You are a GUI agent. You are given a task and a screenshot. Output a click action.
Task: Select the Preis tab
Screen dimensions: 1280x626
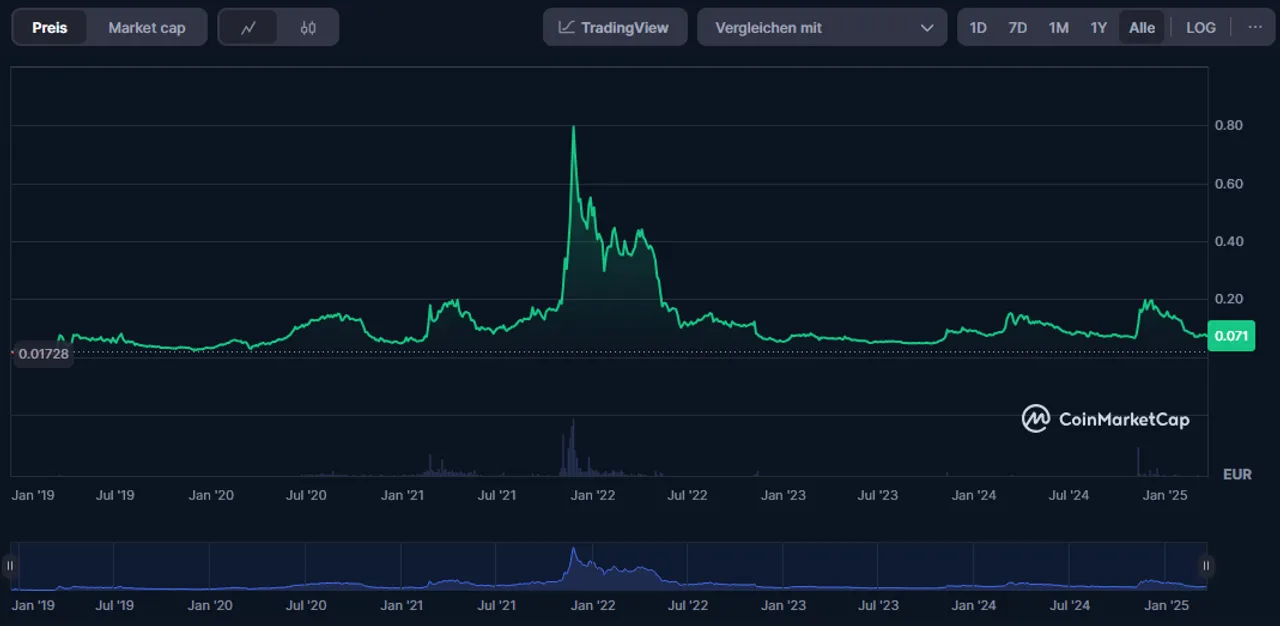click(x=50, y=28)
